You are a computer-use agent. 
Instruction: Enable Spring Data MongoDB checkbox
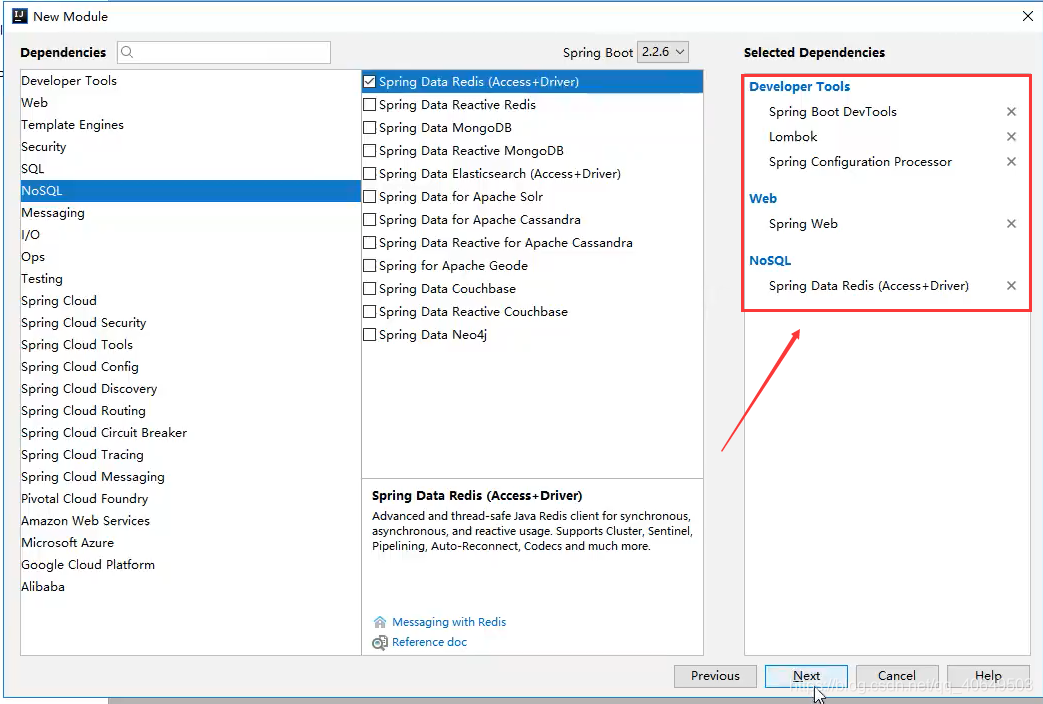pyautogui.click(x=369, y=128)
